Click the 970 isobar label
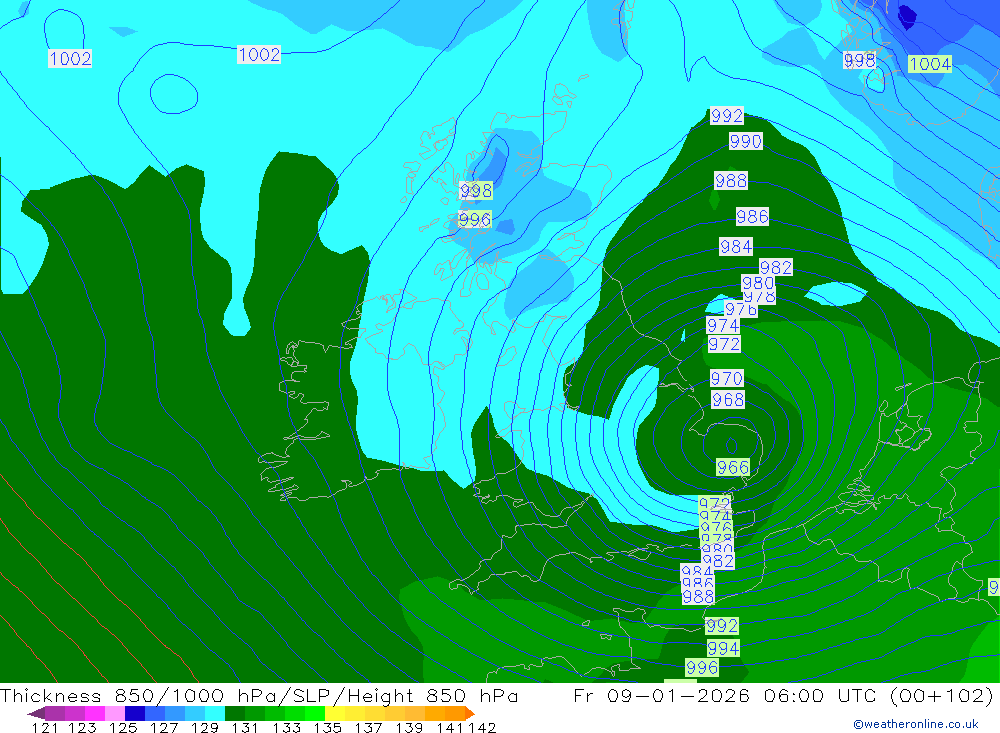This screenshot has width=1000, height=733. pos(727,378)
